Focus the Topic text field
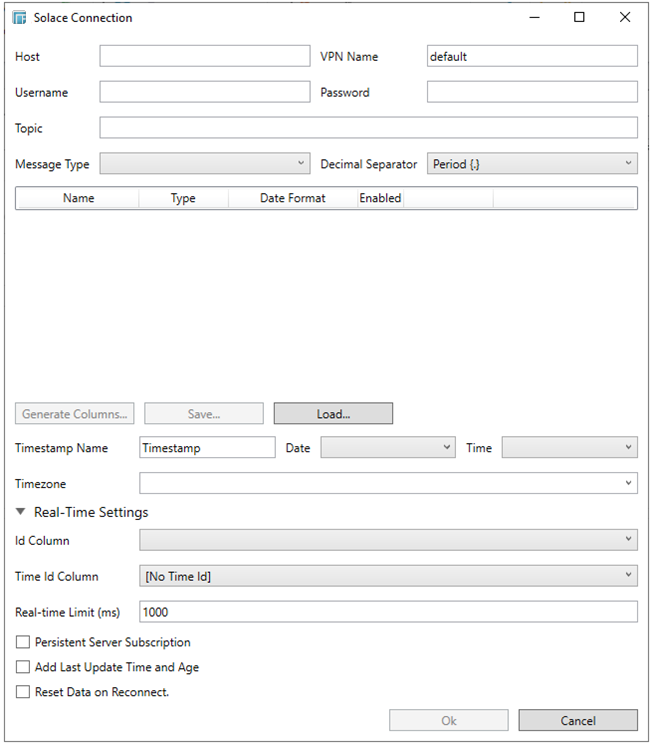 pyautogui.click(x=368, y=128)
